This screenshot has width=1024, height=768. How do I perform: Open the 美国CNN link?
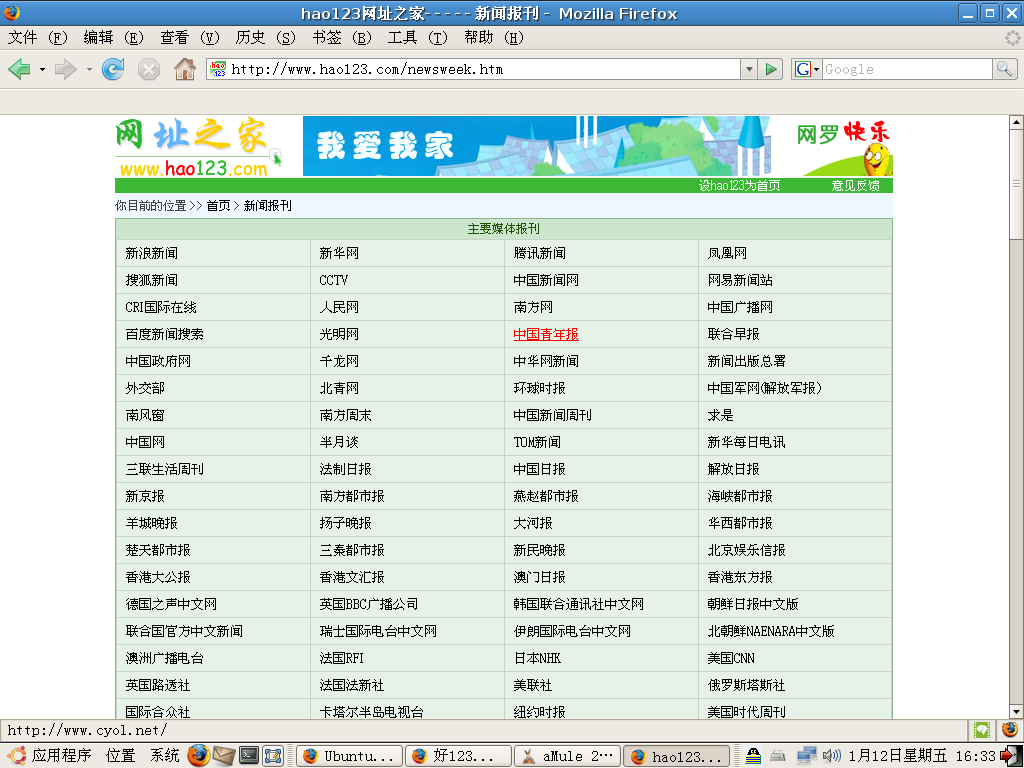[731, 658]
